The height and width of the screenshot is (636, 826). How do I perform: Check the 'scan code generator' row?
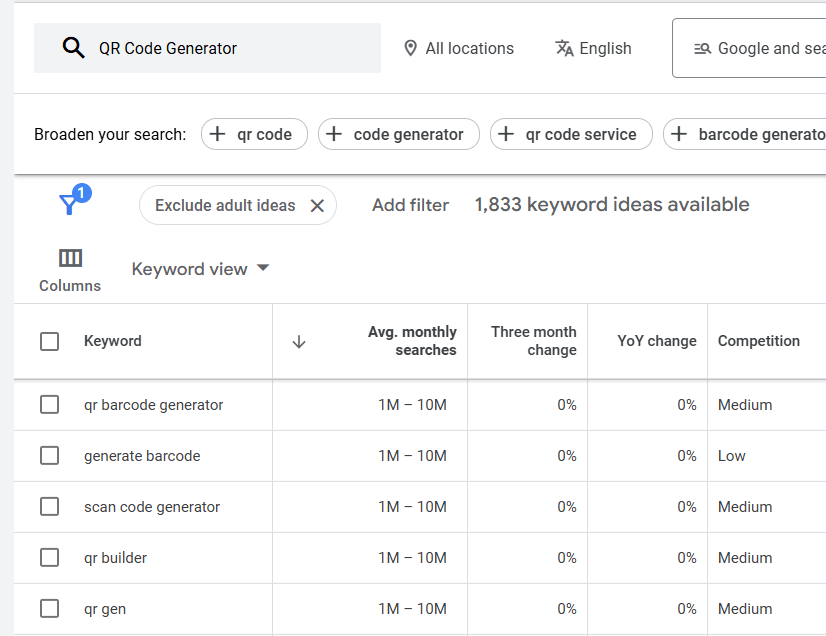50,506
